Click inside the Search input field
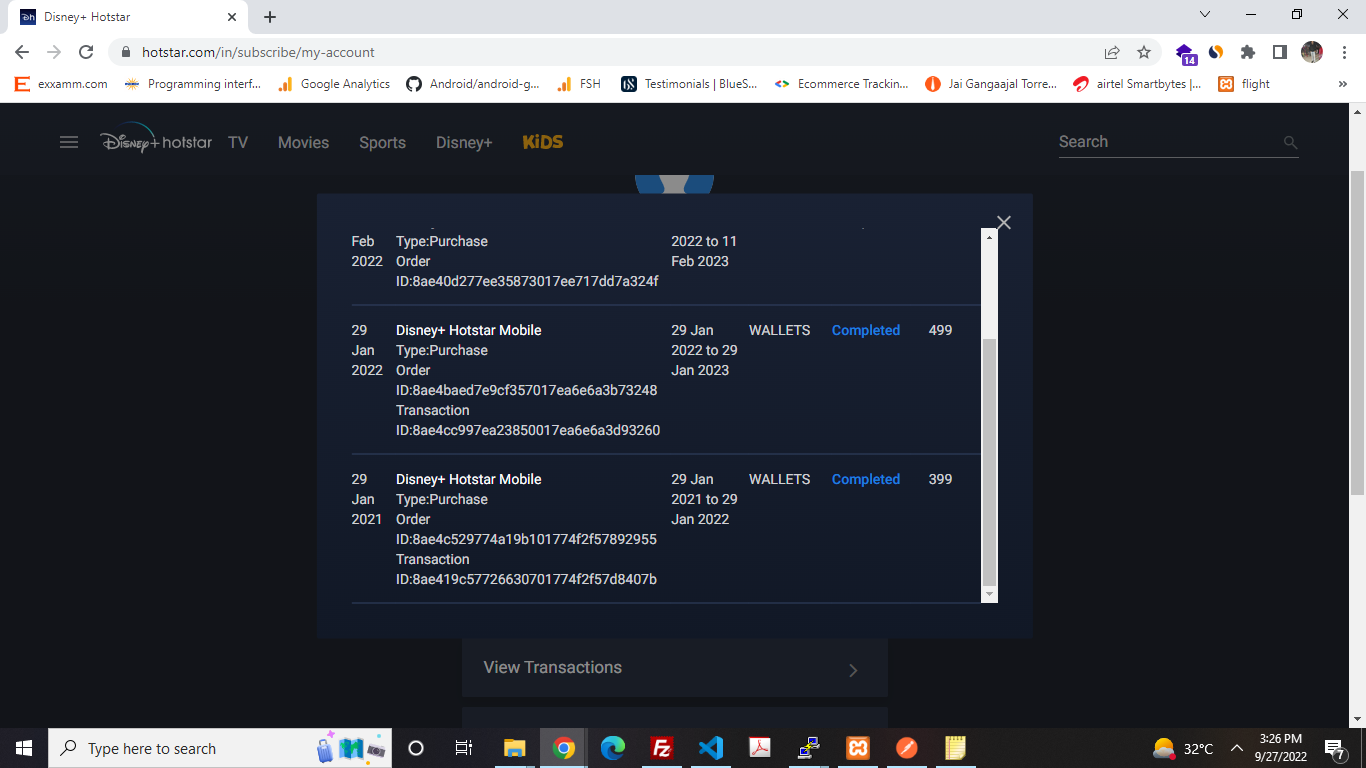Image resolution: width=1366 pixels, height=768 pixels. (1150, 141)
